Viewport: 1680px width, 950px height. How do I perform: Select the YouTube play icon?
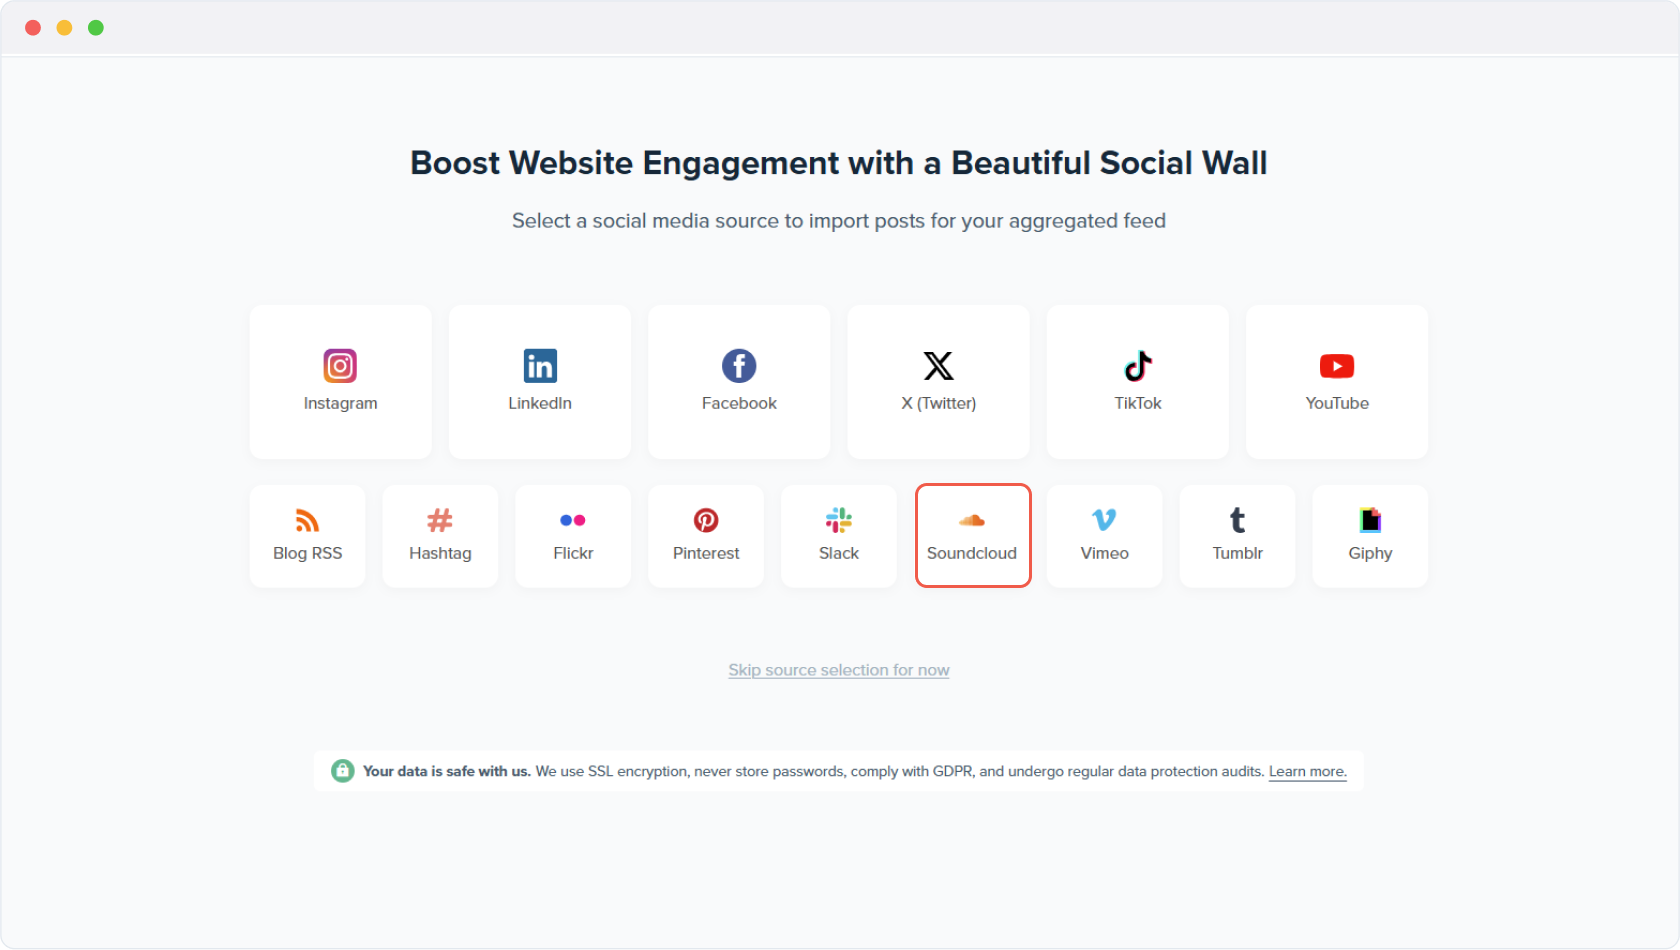(x=1337, y=366)
